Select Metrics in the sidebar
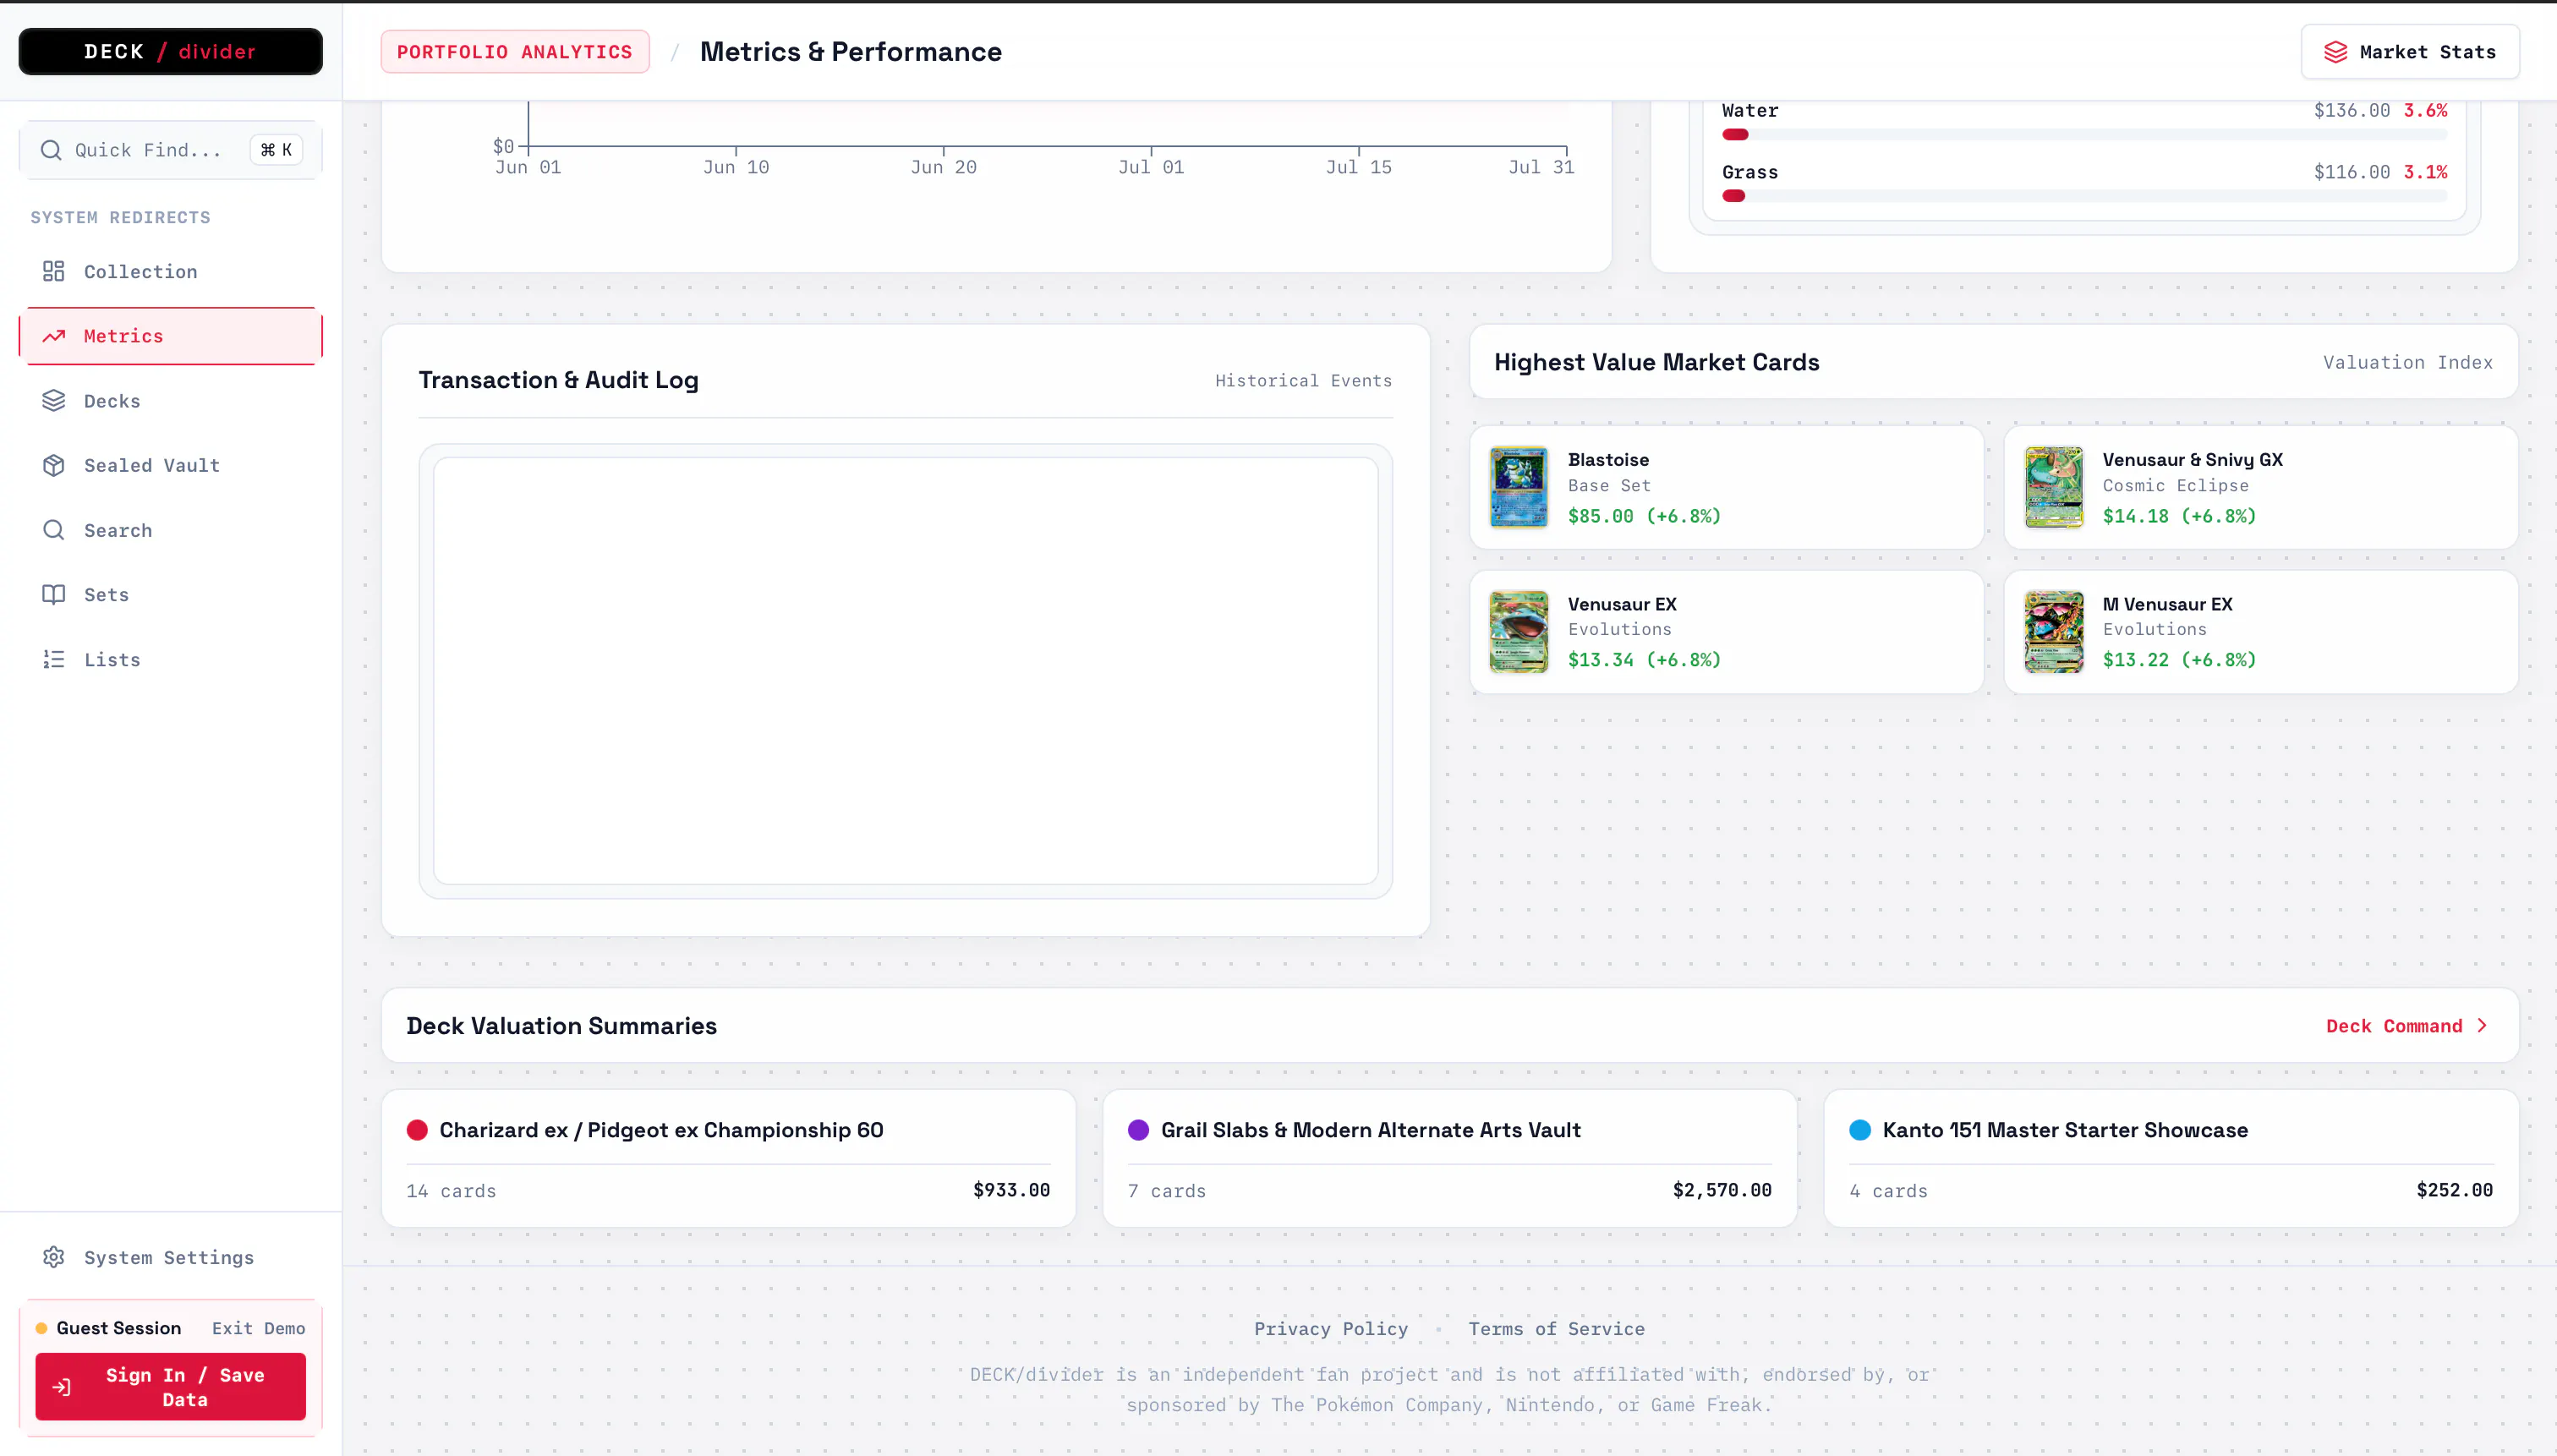This screenshot has width=2557, height=1456. (x=170, y=336)
